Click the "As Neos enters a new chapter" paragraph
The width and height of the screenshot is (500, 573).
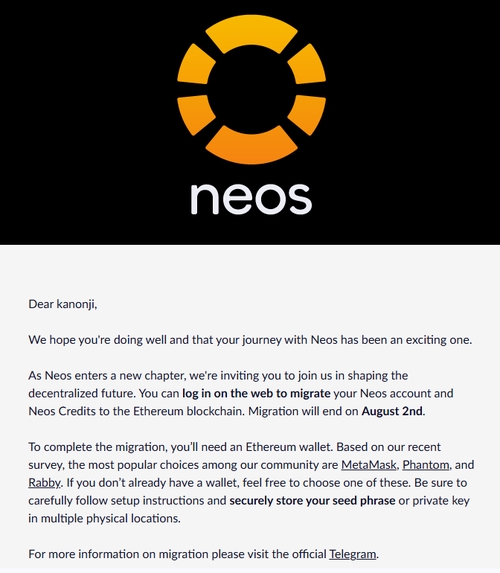click(x=241, y=394)
